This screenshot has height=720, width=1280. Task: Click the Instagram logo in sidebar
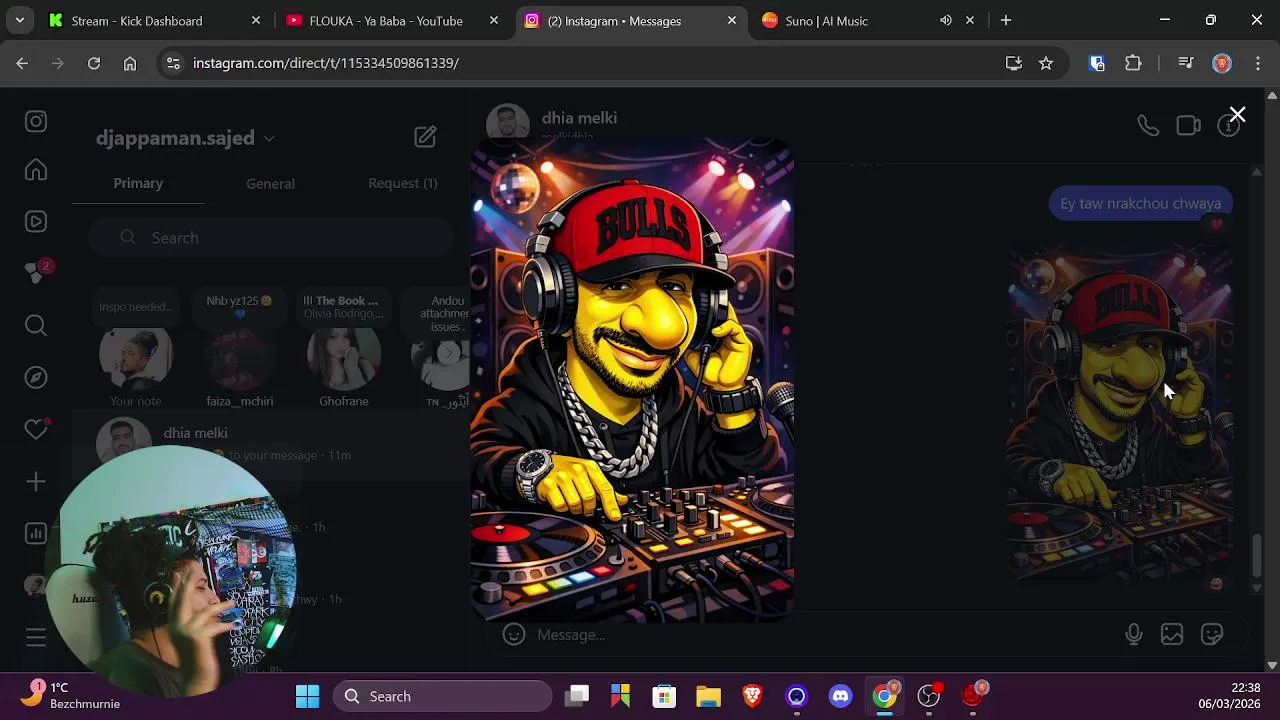point(36,121)
